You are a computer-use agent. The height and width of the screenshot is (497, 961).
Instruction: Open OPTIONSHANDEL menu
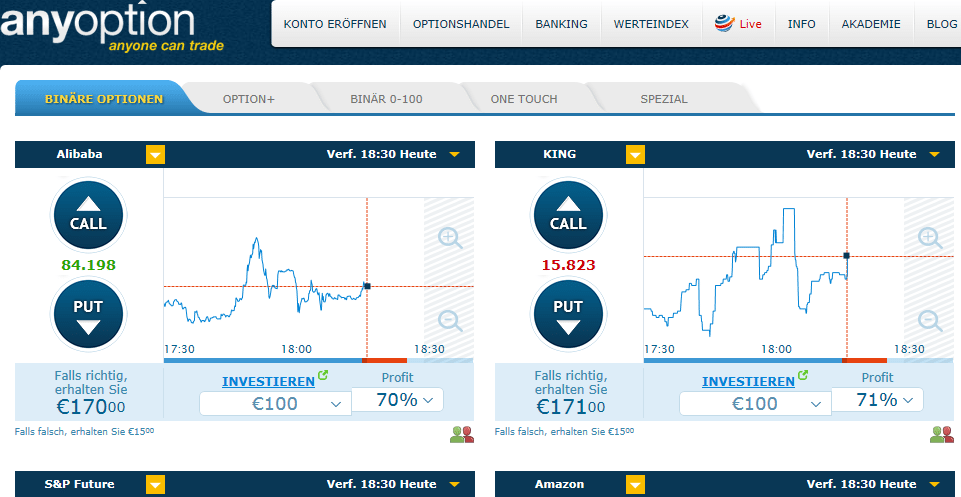point(461,24)
